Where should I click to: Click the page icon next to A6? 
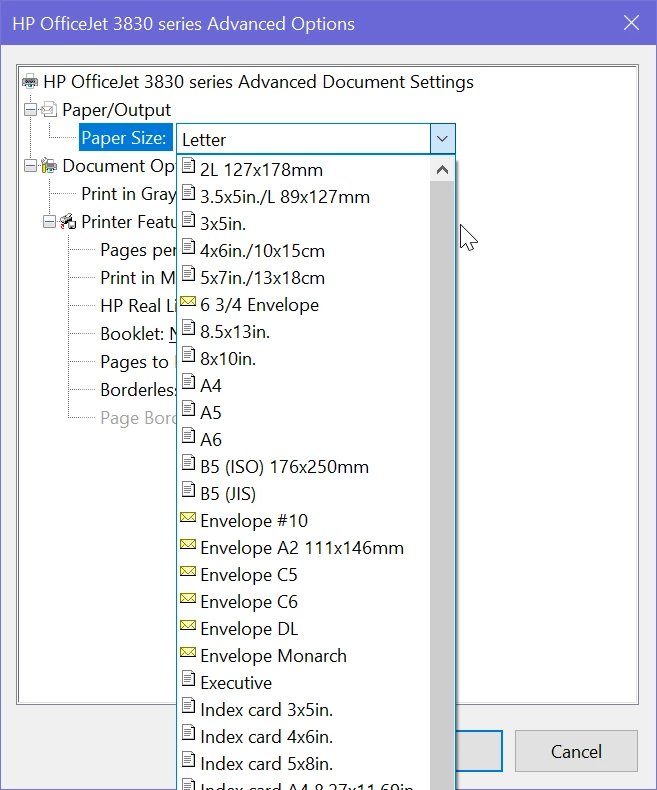point(188,435)
